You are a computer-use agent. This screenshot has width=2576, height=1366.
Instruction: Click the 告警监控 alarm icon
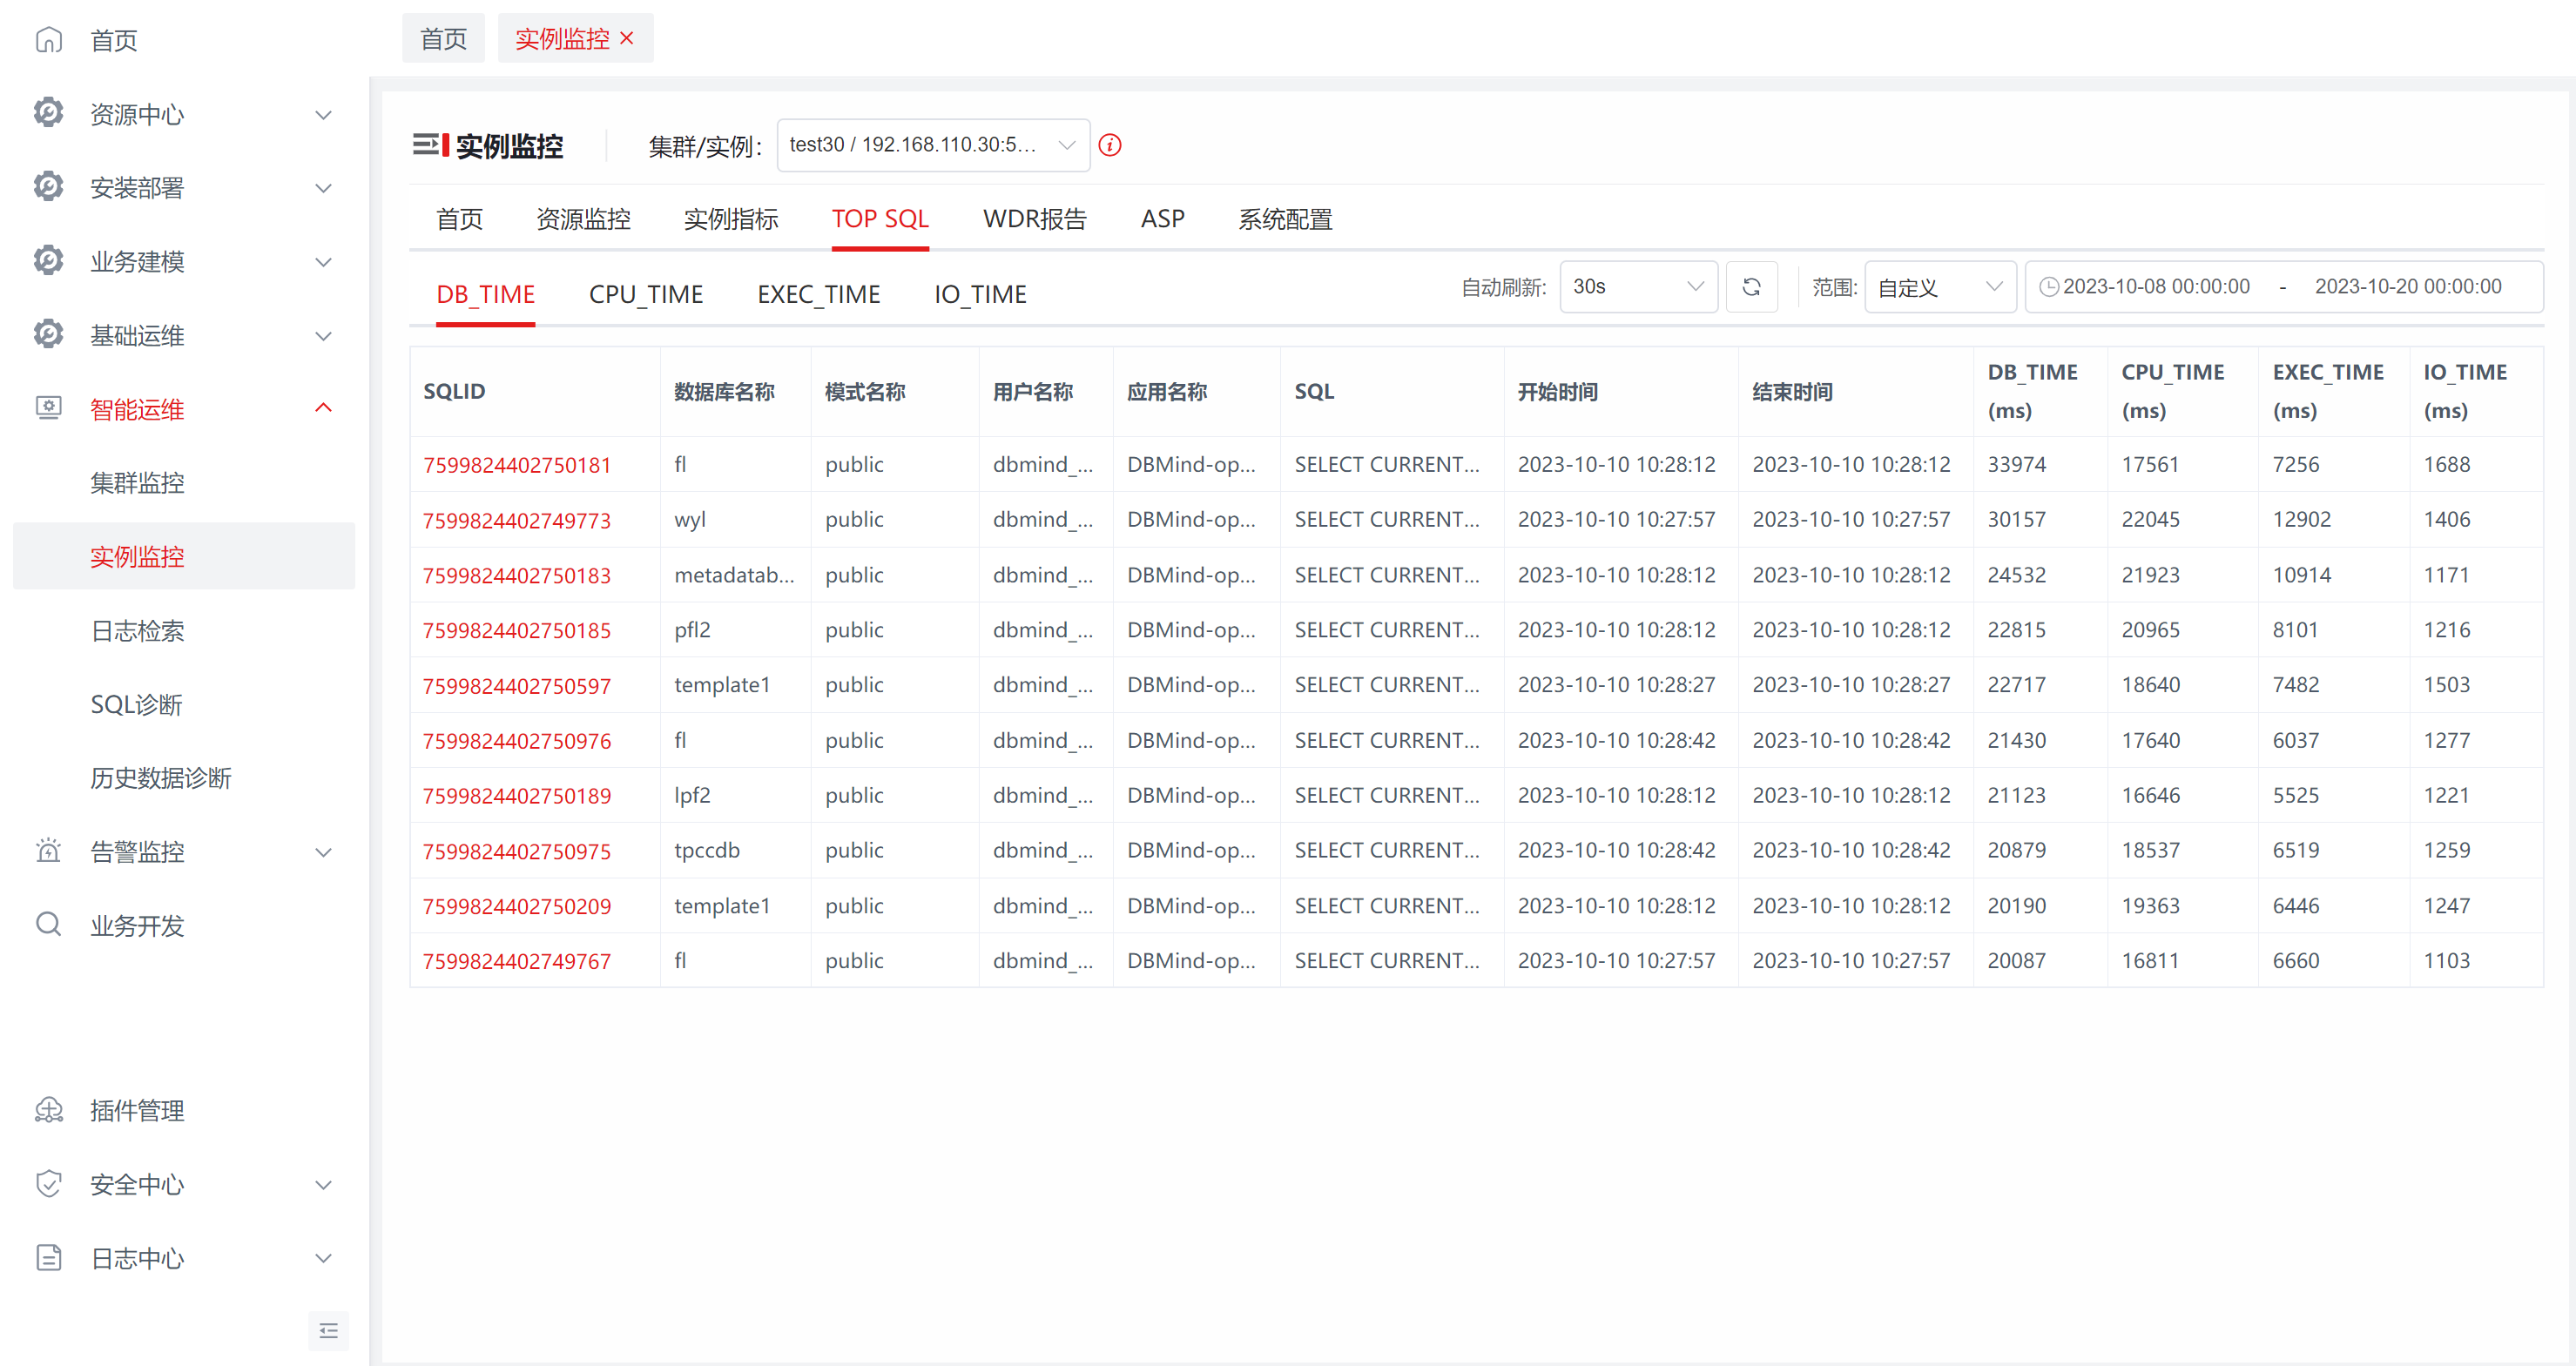[x=48, y=851]
